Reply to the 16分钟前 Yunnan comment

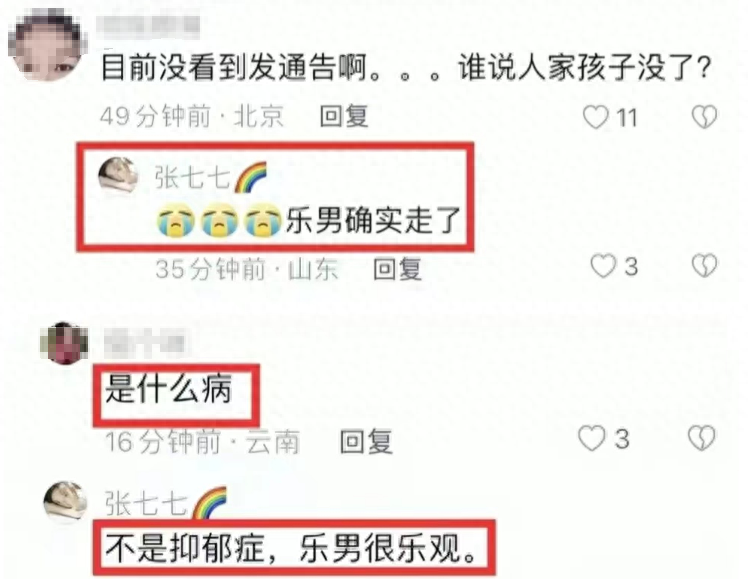pyautogui.click(x=366, y=441)
